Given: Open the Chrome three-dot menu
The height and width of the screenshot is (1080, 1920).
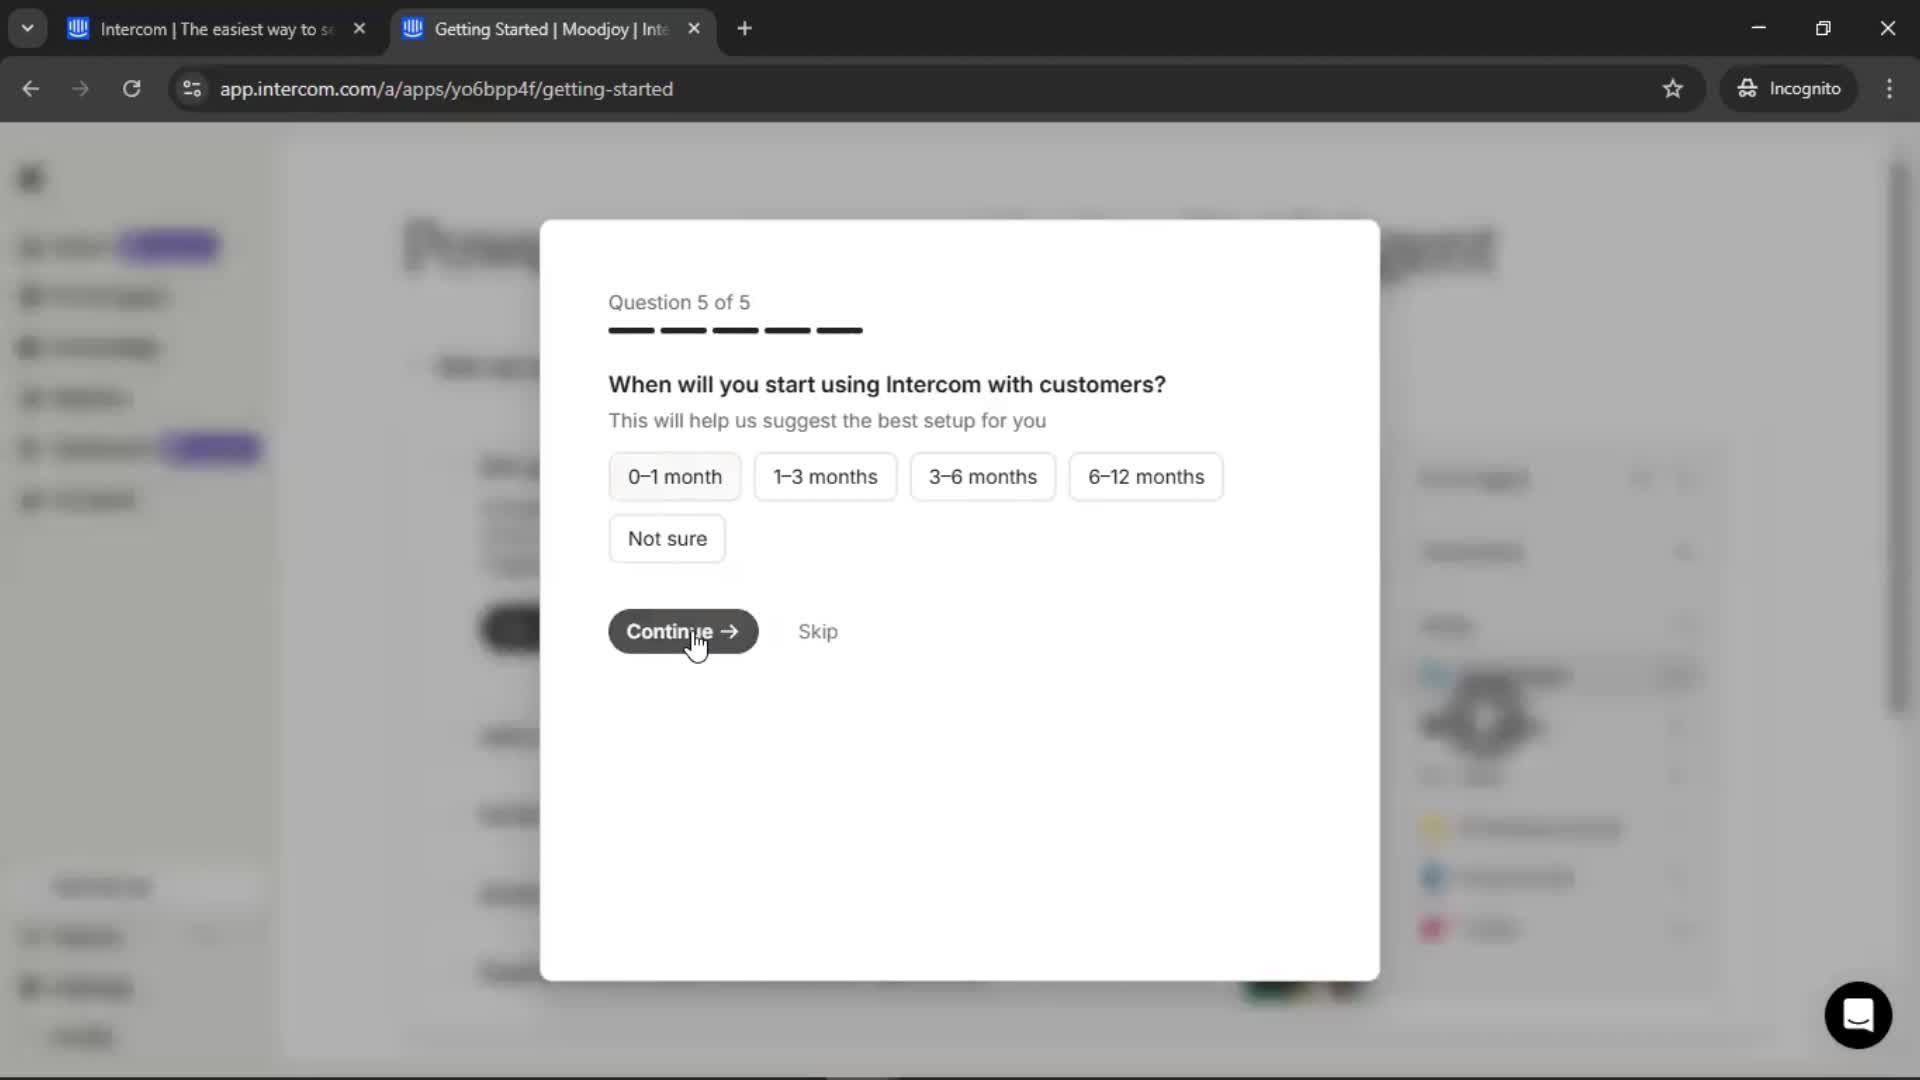Looking at the screenshot, I should [x=1889, y=89].
